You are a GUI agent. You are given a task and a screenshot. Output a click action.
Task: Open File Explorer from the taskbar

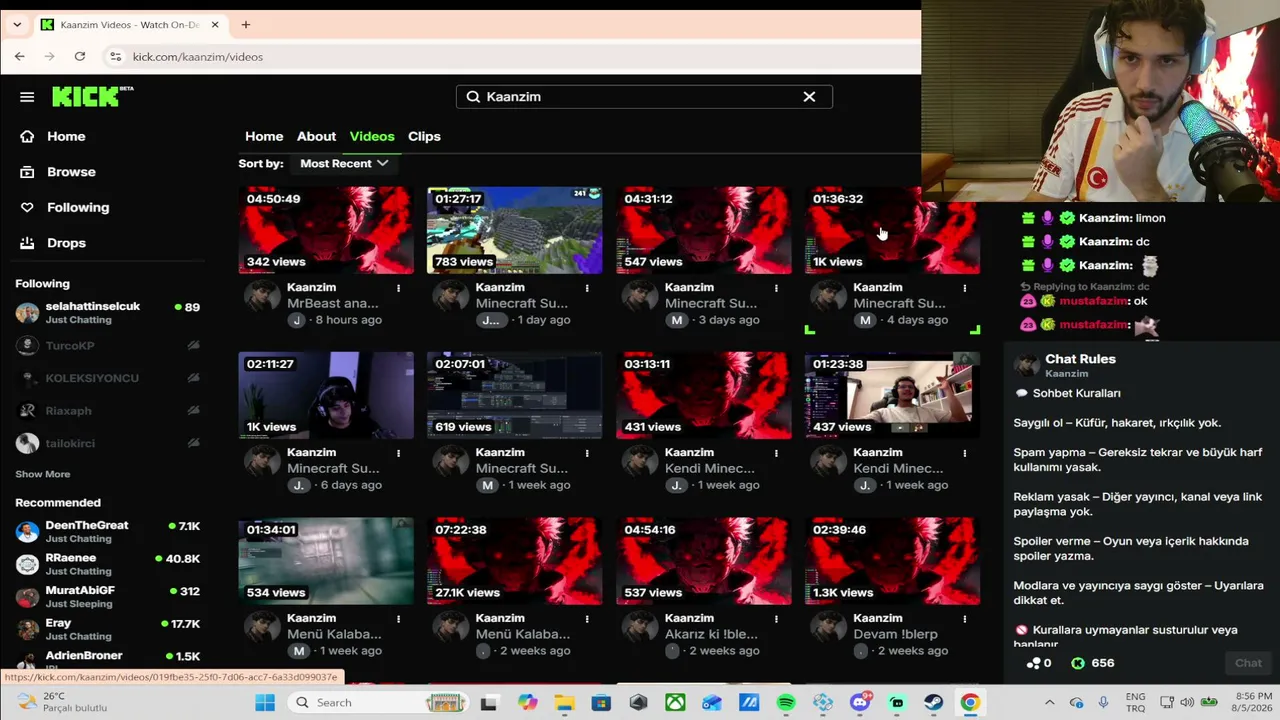564,703
